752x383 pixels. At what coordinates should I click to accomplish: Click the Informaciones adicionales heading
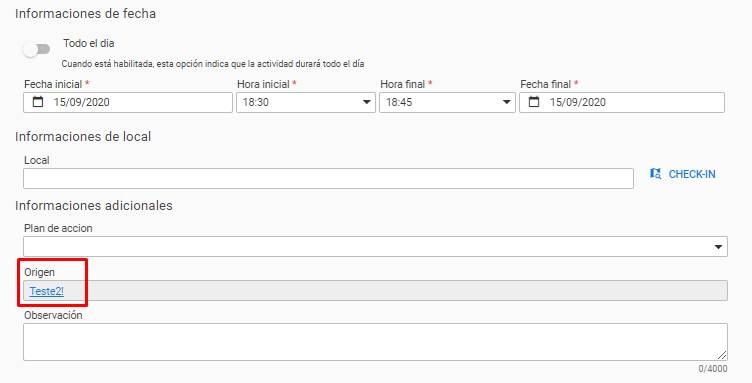click(x=94, y=206)
